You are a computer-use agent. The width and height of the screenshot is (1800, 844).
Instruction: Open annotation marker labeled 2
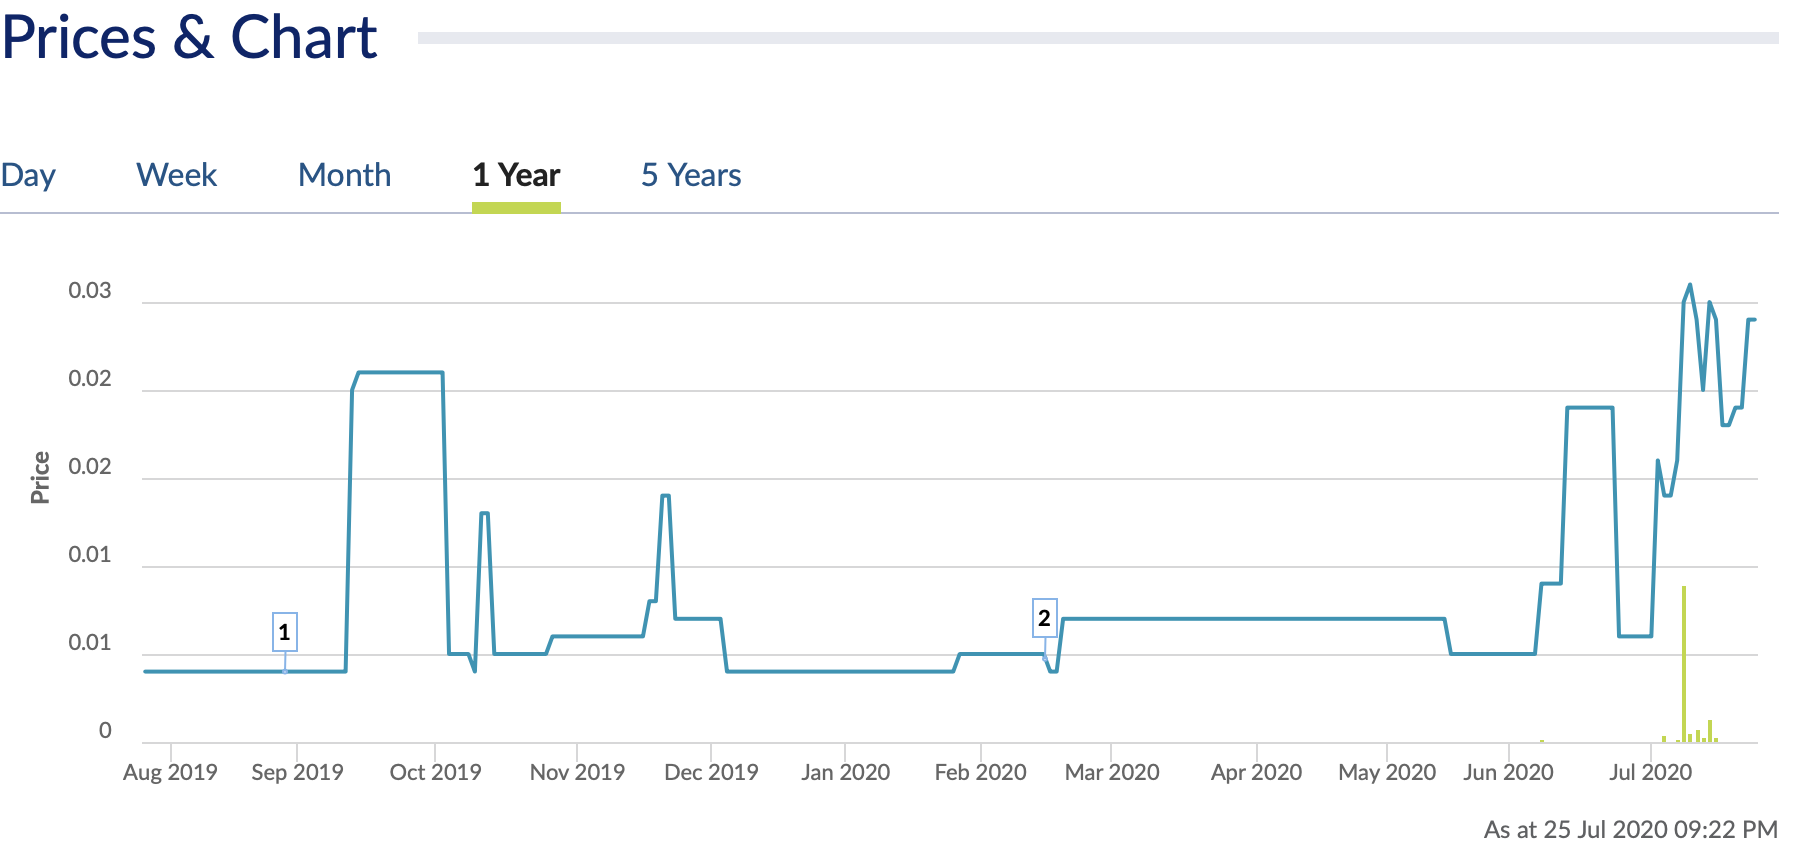pyautogui.click(x=1044, y=618)
